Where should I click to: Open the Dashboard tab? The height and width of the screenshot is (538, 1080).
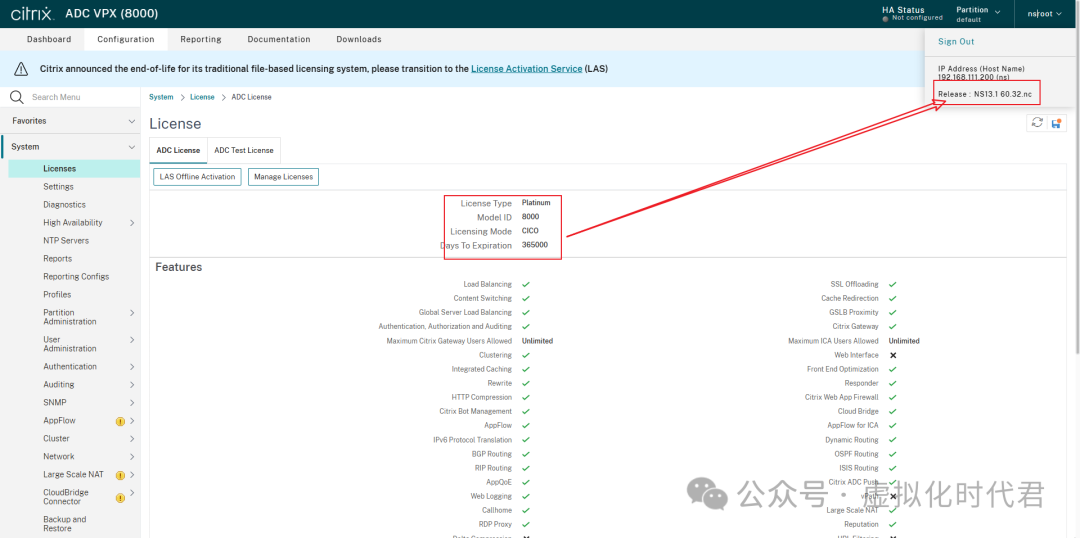[49, 39]
